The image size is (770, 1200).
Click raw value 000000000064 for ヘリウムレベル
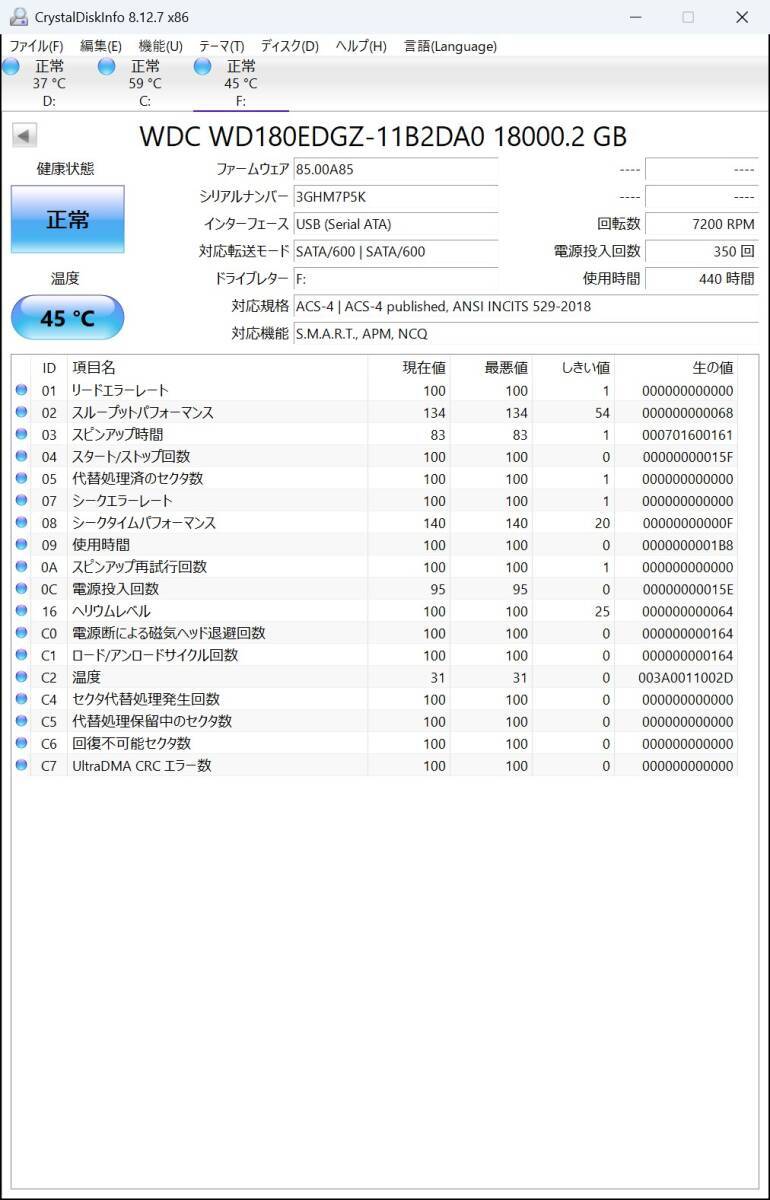(687, 611)
